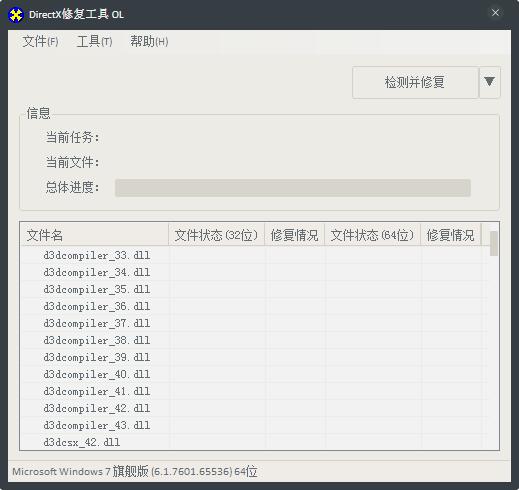This screenshot has height=490, width=519.
Task: Click the file list vertical scrollbar thumb
Action: 494,244
